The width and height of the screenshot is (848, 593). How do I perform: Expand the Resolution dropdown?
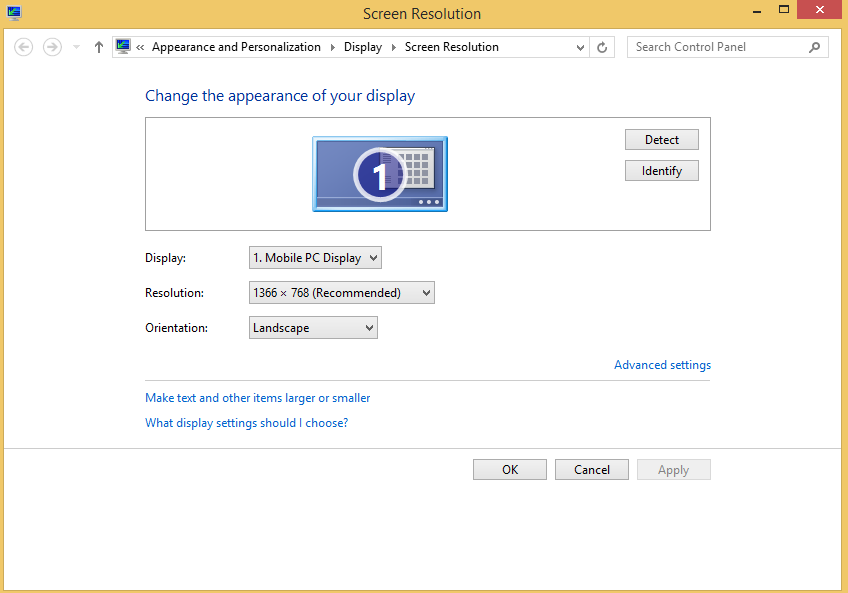click(x=341, y=293)
